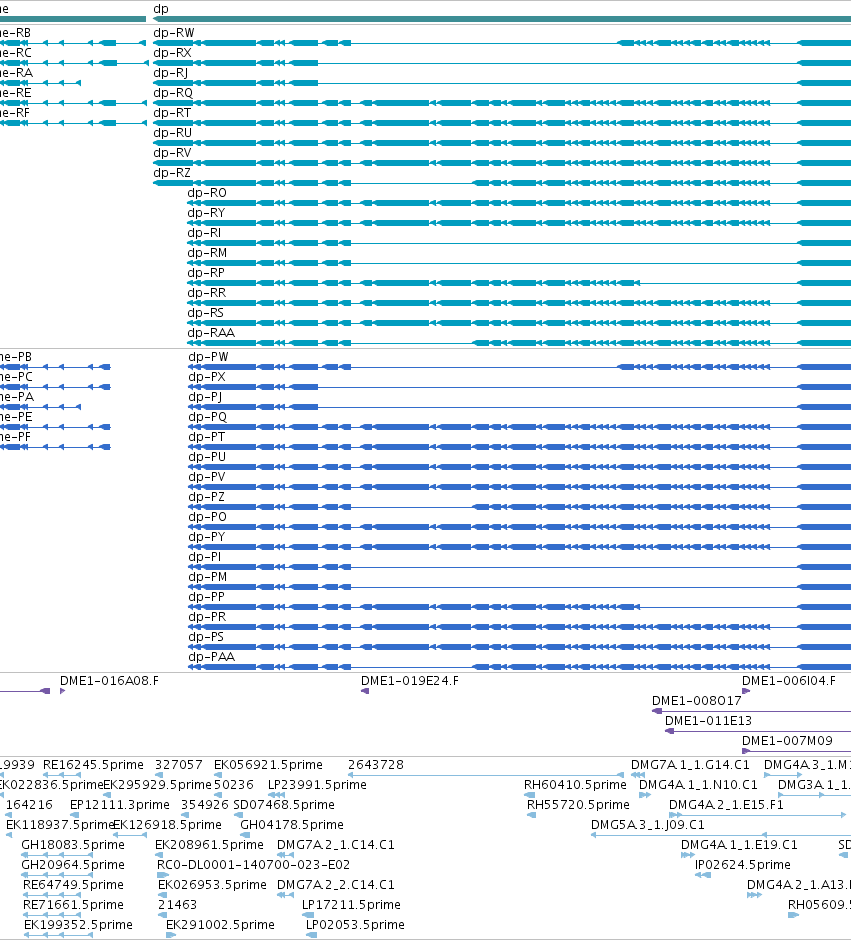Select the dp-PI protein label
This screenshot has height=940, width=851.
205,556
